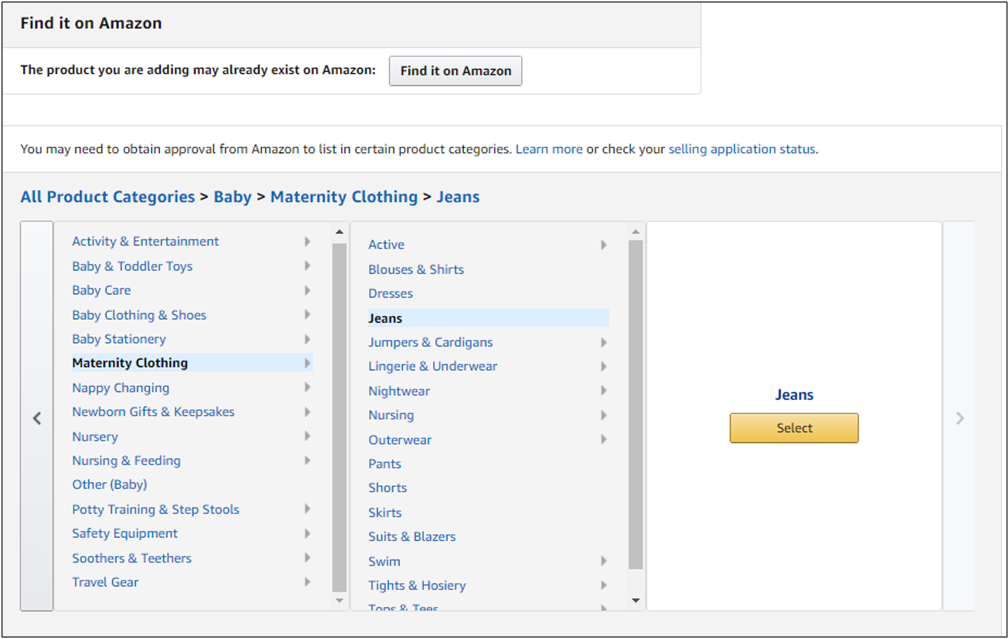Click the subcategory list vertical scrollbar
This screenshot has height=639, width=1008.
click(x=635, y=400)
